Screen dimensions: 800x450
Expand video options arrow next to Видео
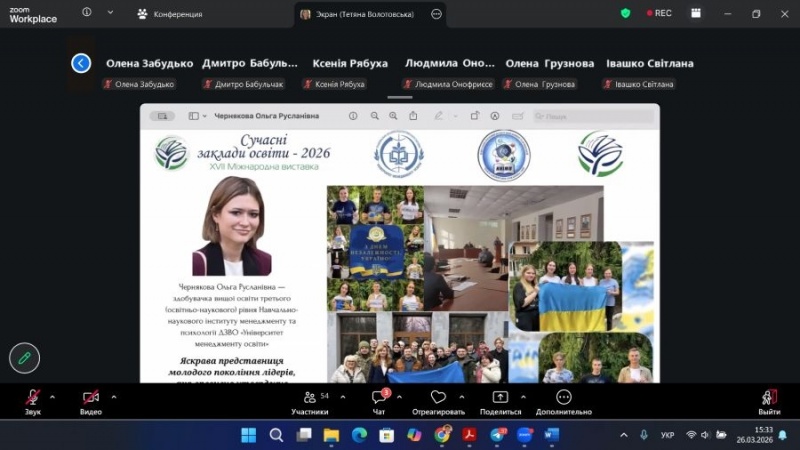click(113, 396)
